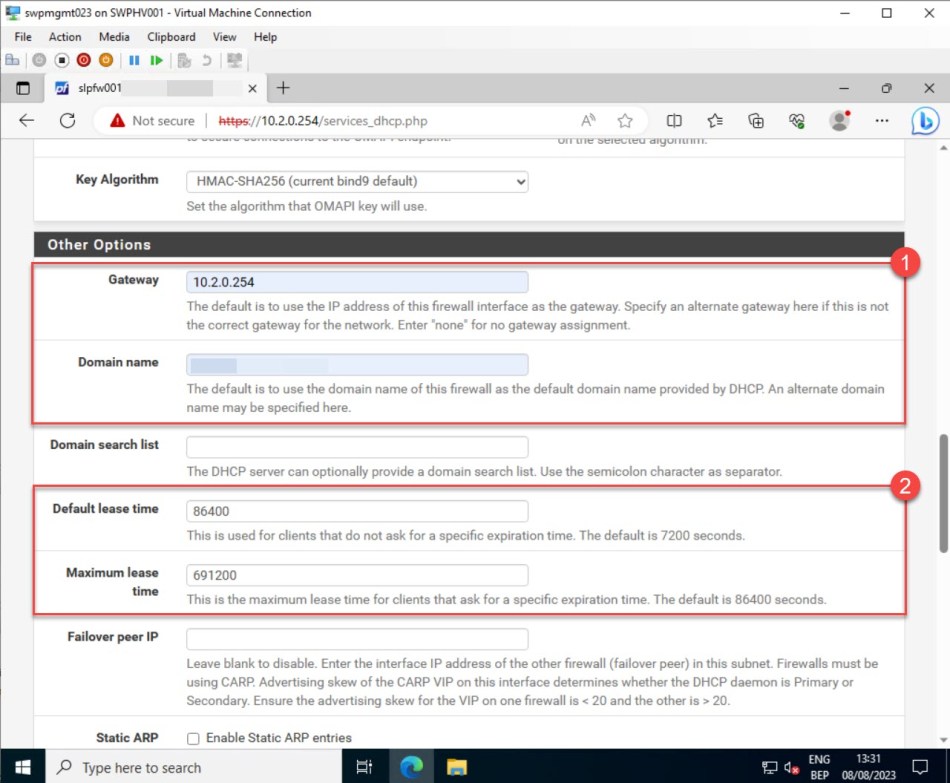Screen dimensions: 950x783
Task: Open the Media menu
Action: coord(113,37)
